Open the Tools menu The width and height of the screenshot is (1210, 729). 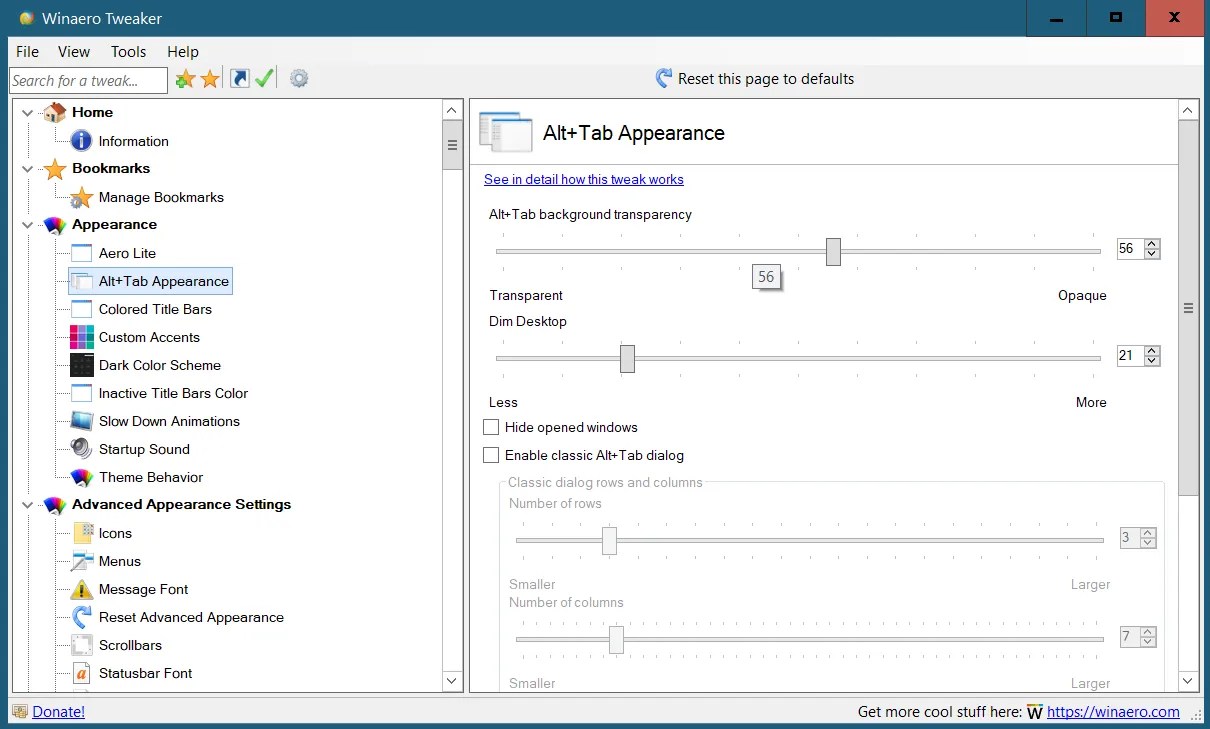129,51
